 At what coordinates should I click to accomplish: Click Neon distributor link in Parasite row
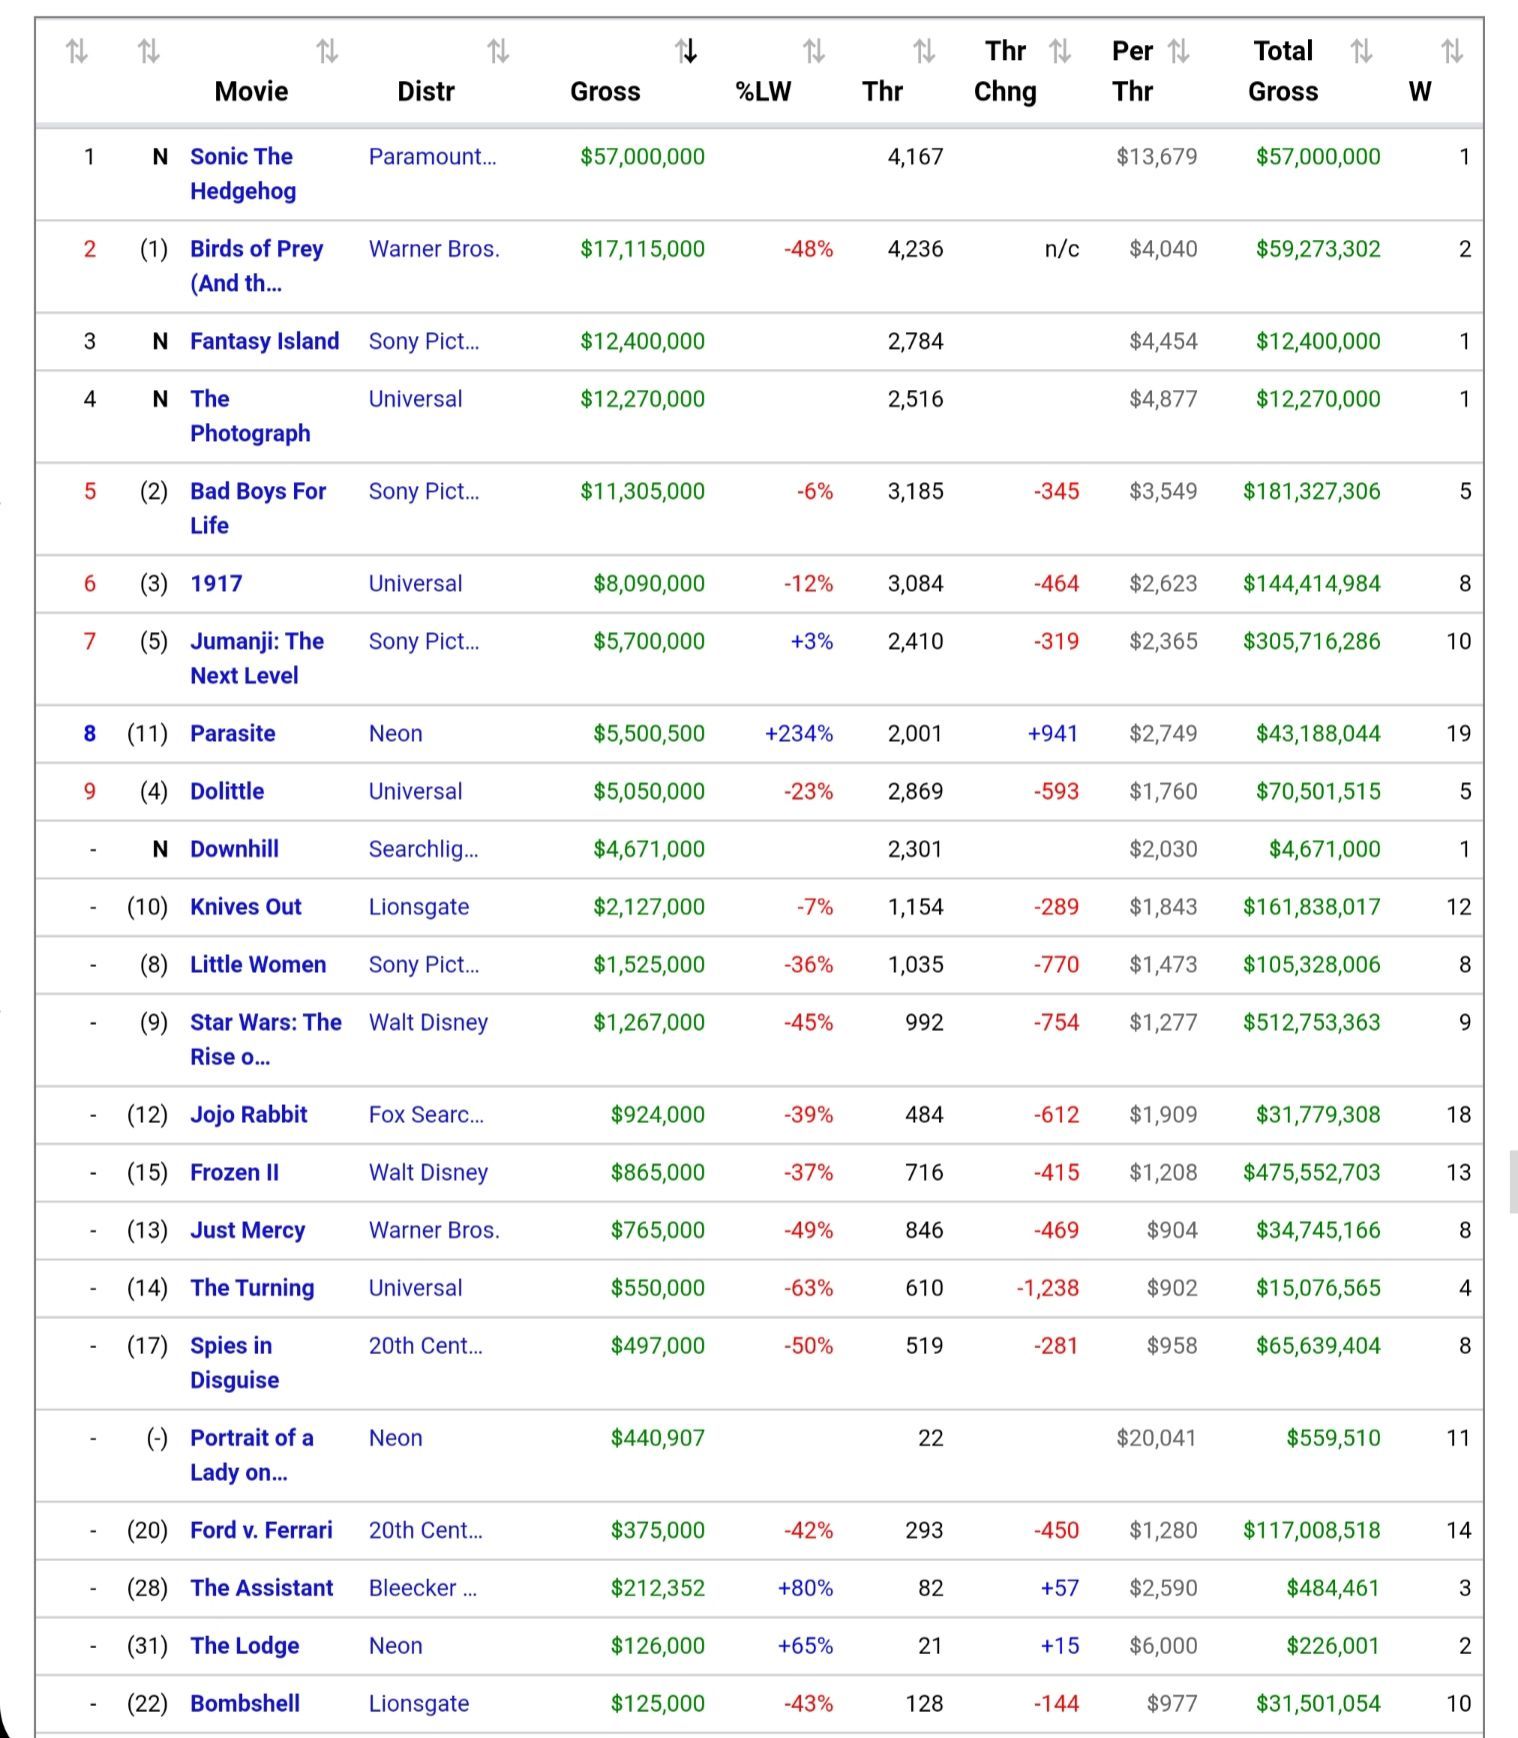click(x=395, y=733)
